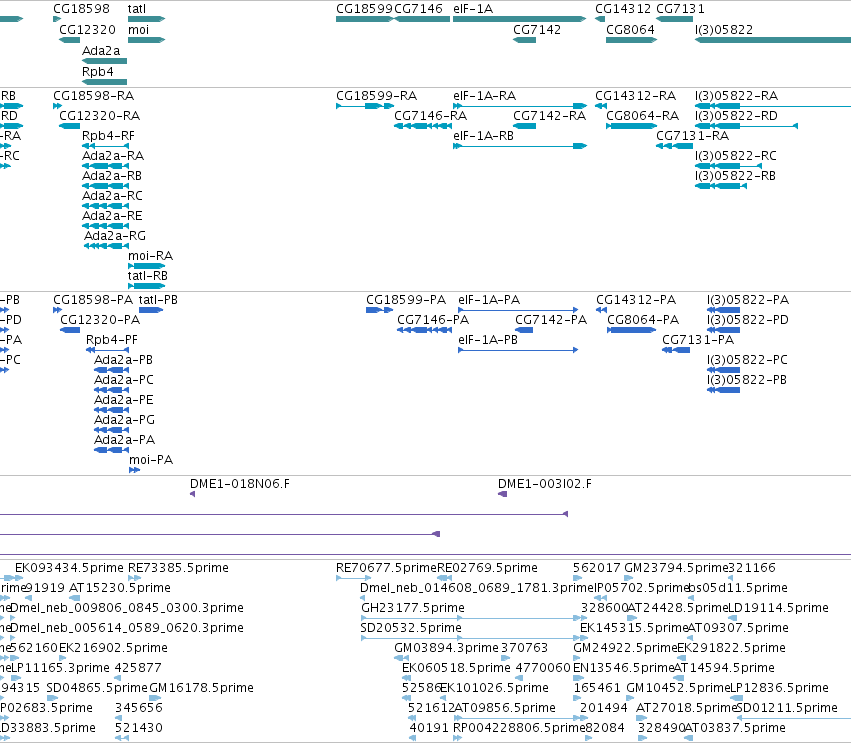Select the Rpb4-RF transcript

[105, 146]
